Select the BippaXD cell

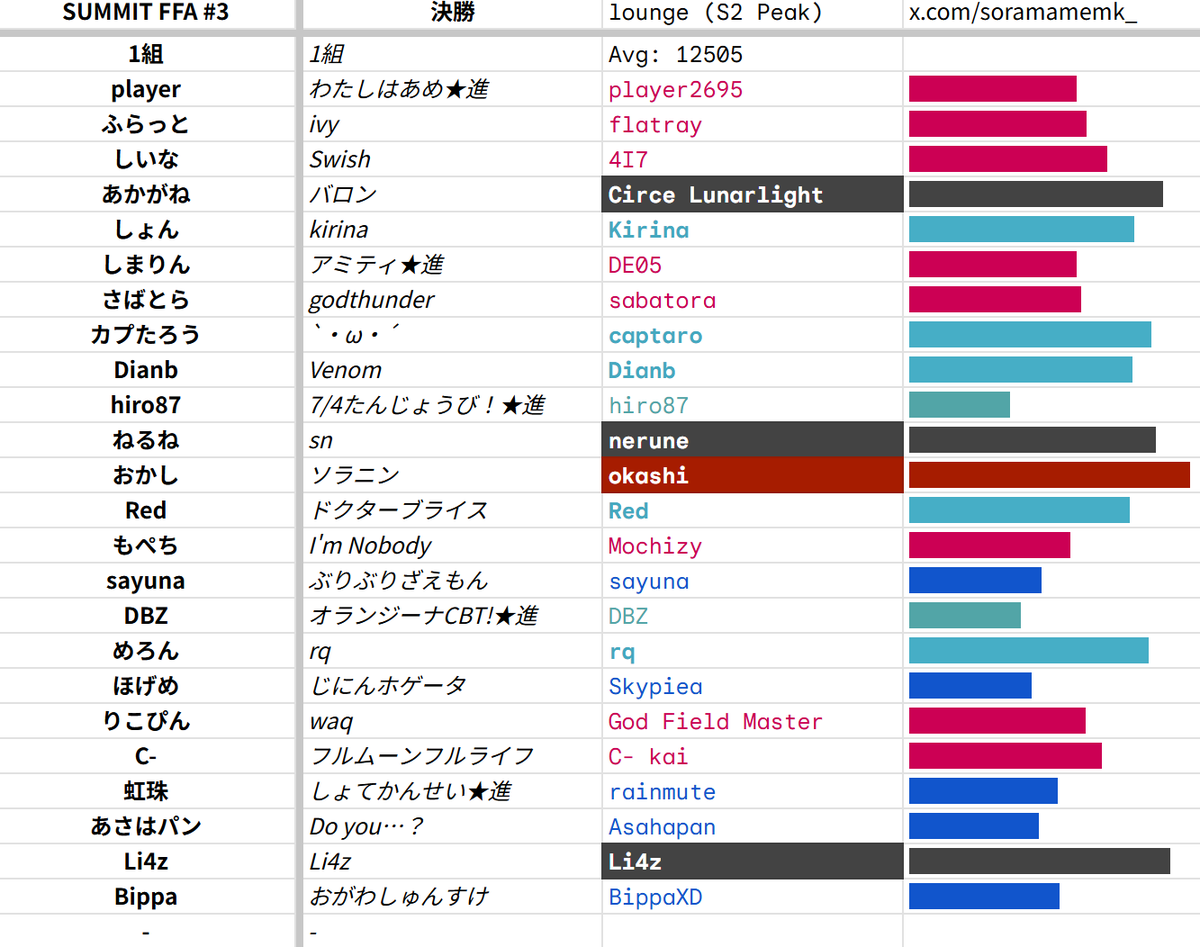click(x=752, y=896)
